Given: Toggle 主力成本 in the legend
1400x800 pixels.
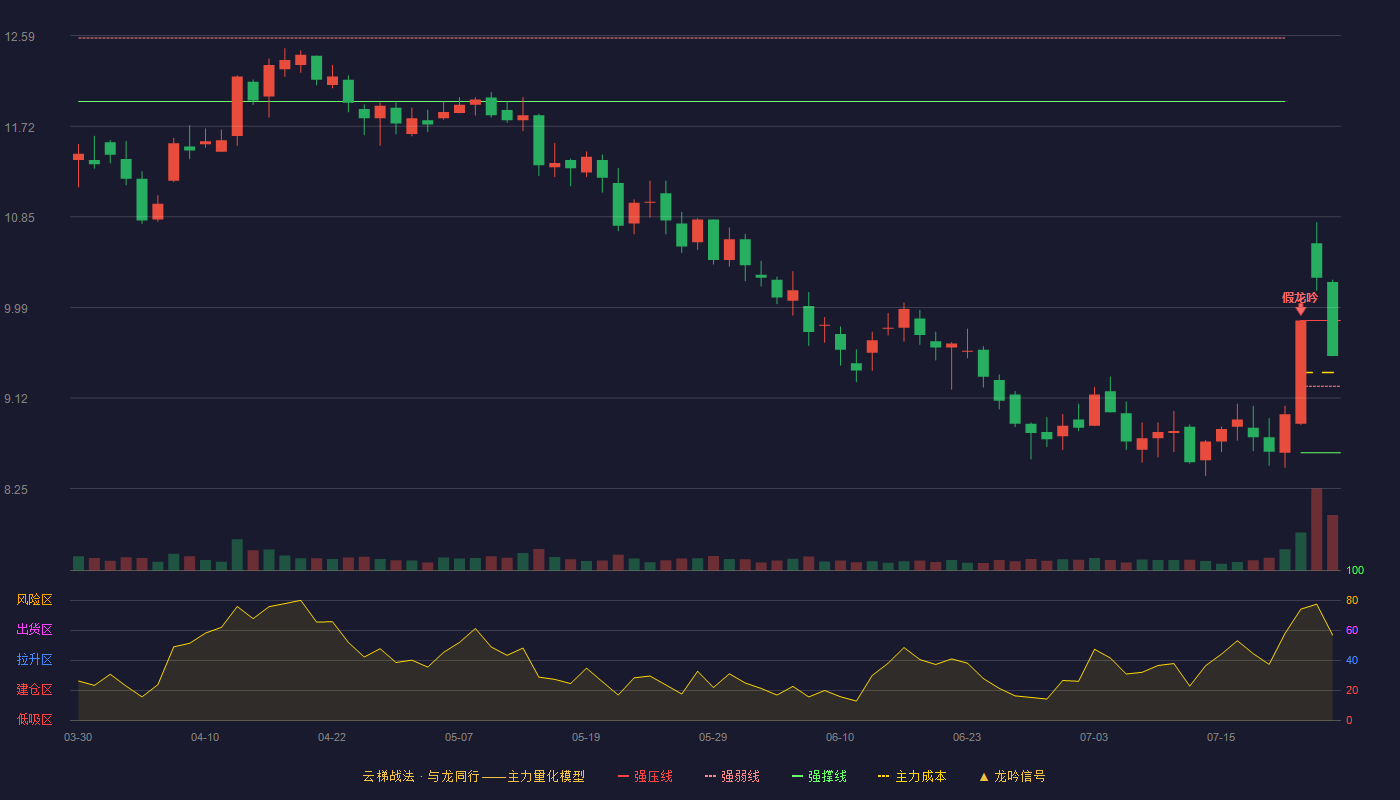Looking at the screenshot, I should (912, 776).
